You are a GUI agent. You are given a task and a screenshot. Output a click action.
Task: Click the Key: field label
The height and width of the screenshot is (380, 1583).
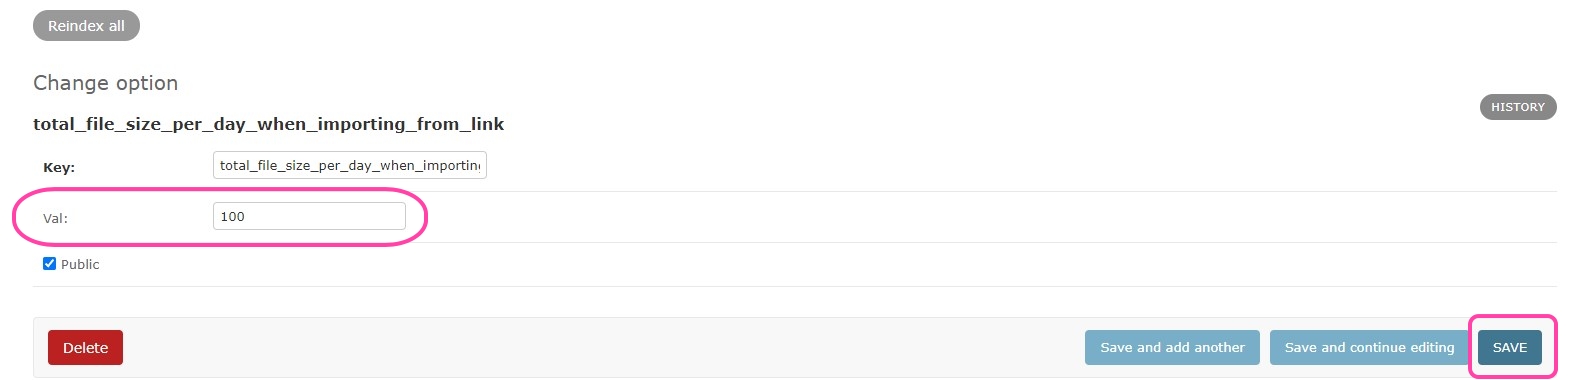(x=59, y=167)
